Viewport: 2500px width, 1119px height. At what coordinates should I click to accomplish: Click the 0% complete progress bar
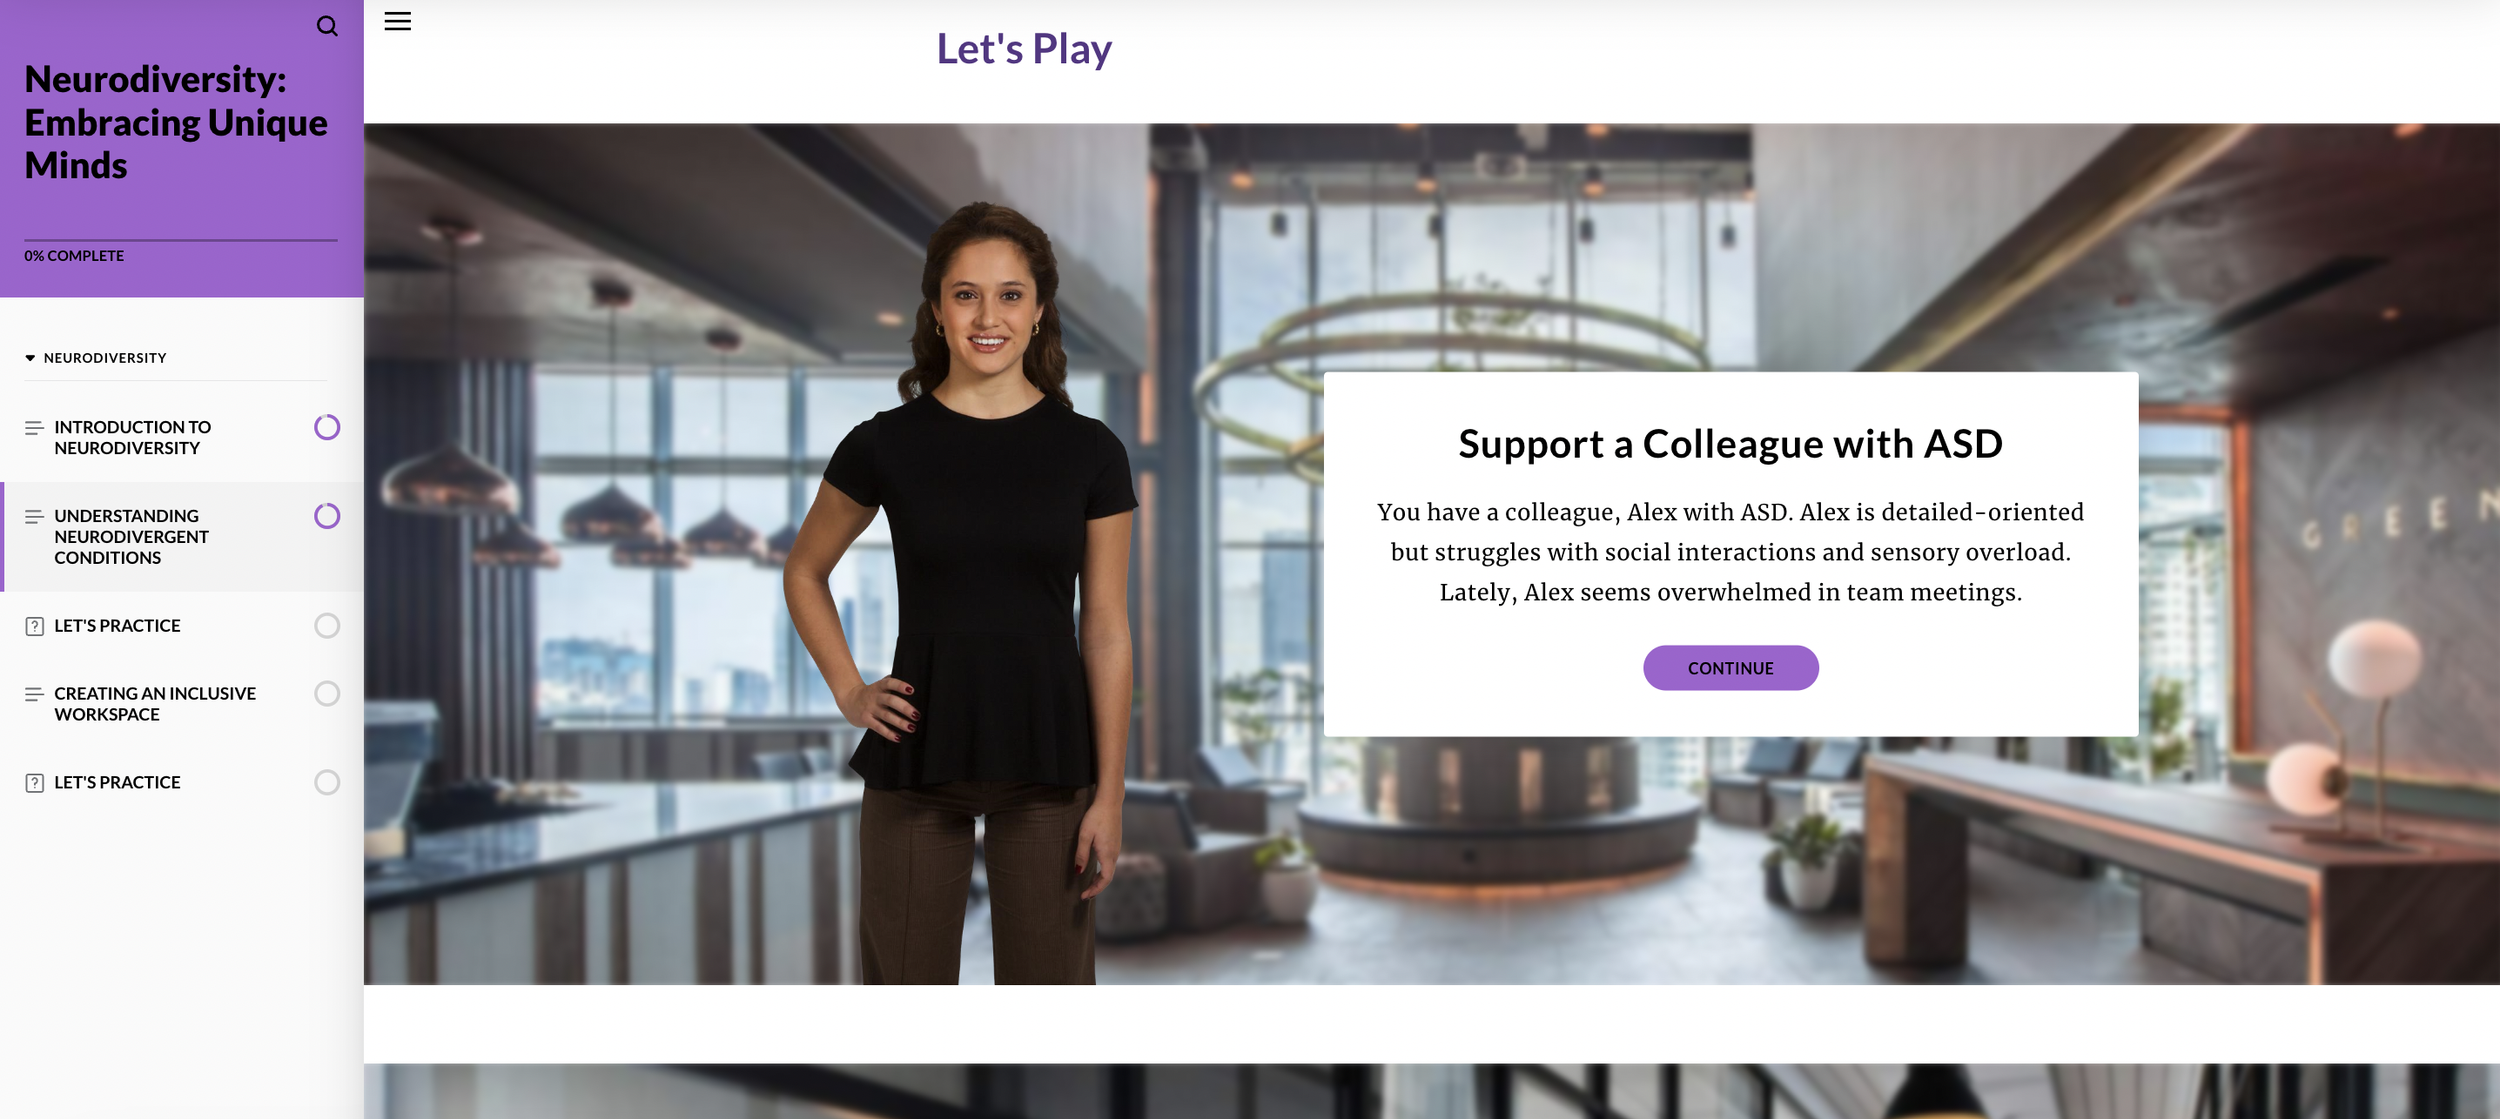tap(181, 240)
